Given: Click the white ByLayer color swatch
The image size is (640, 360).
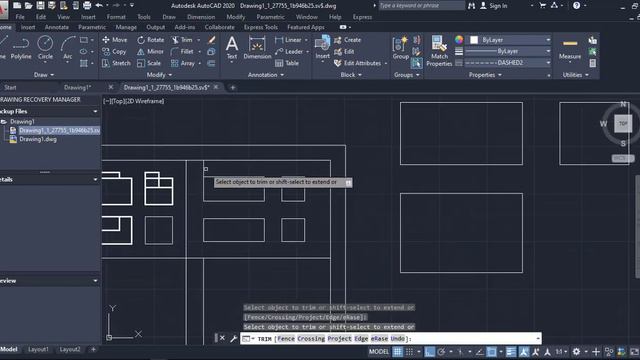Looking at the screenshot, I should coord(474,40).
